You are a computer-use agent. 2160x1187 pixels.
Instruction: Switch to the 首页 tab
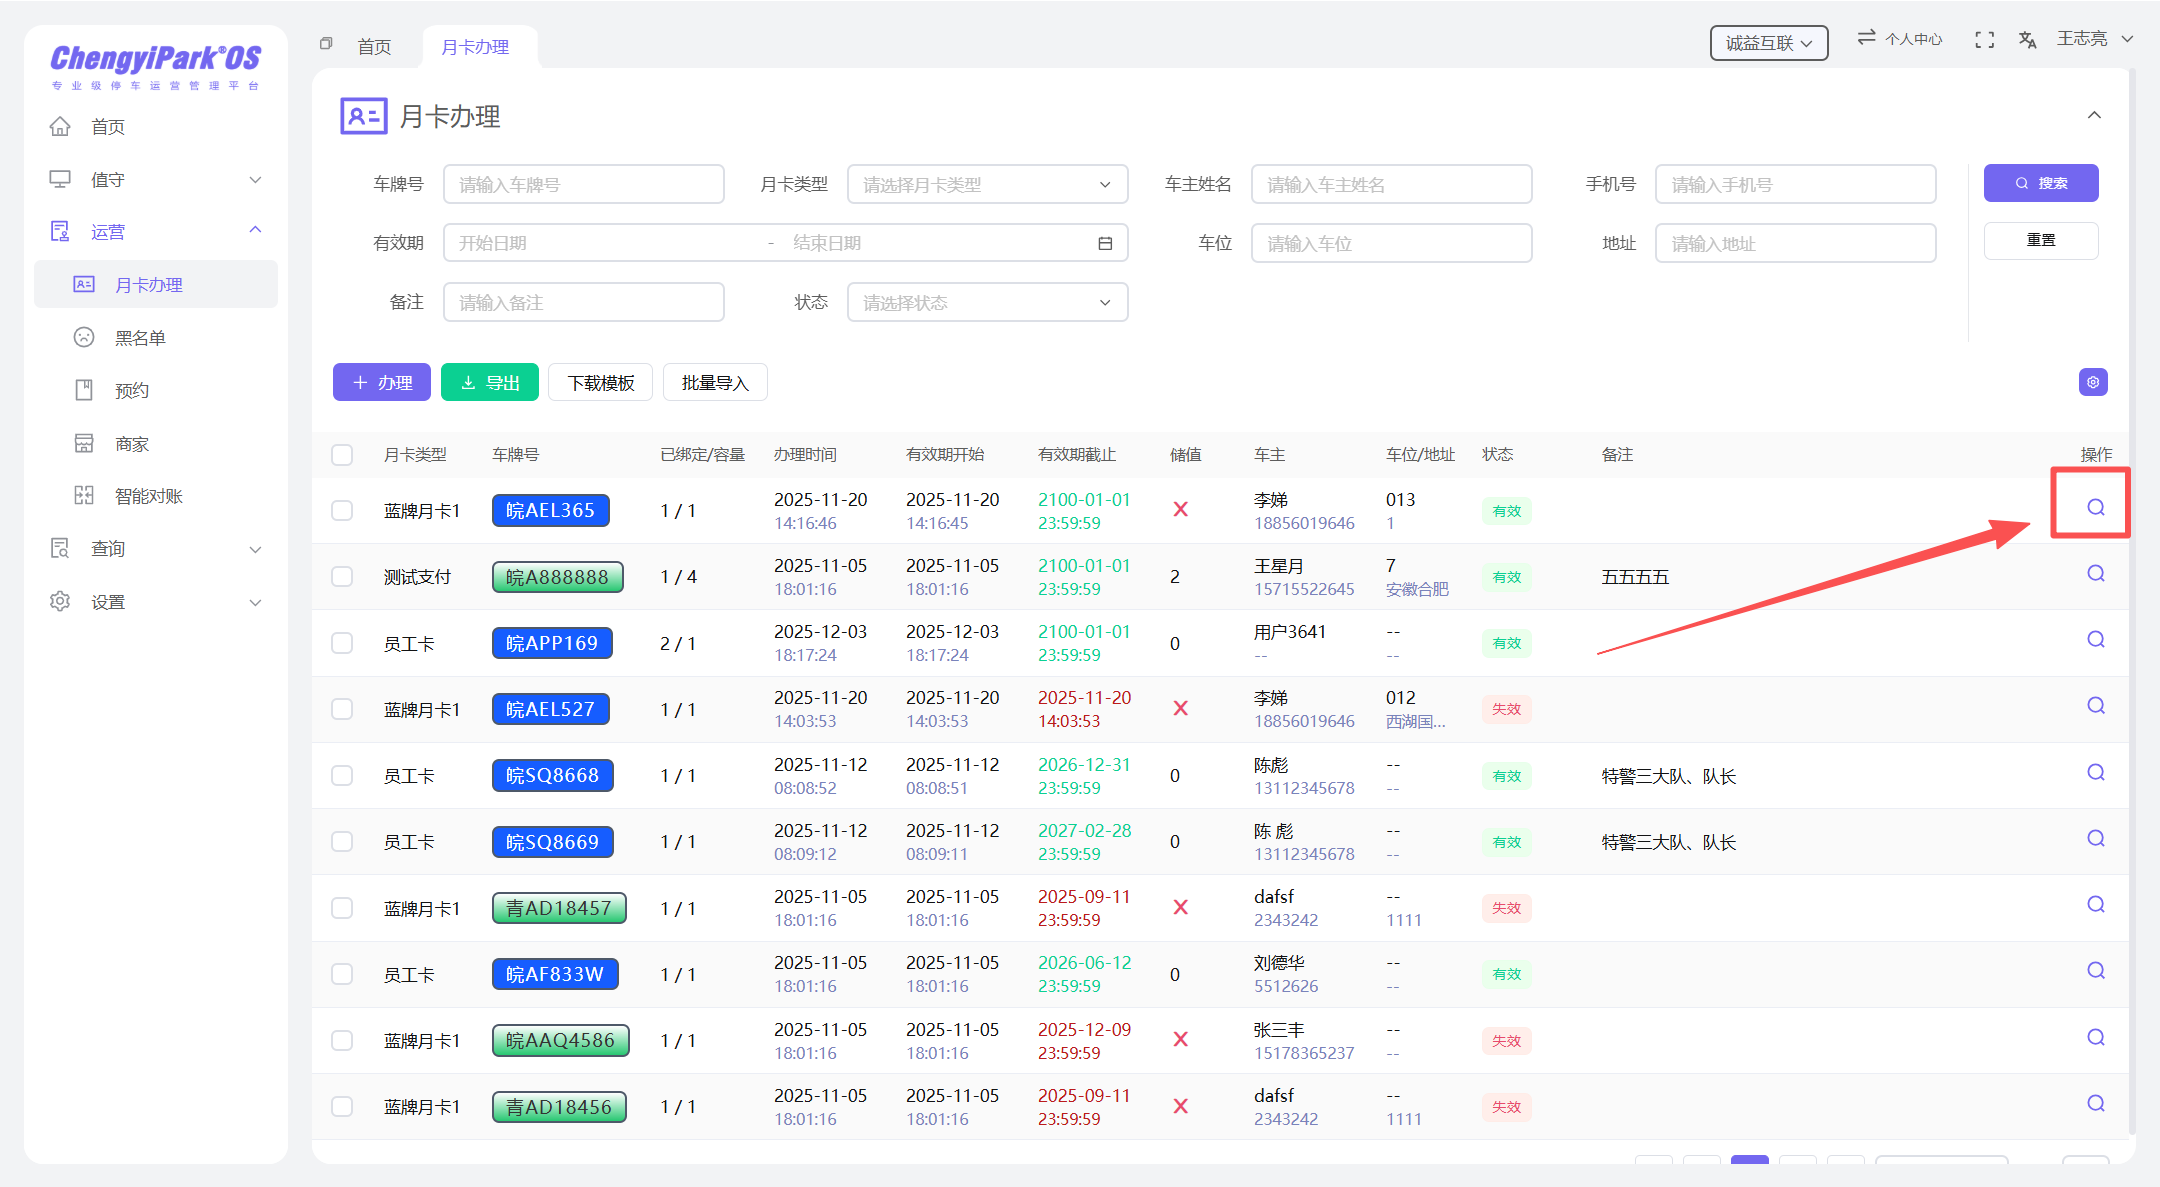(x=374, y=47)
